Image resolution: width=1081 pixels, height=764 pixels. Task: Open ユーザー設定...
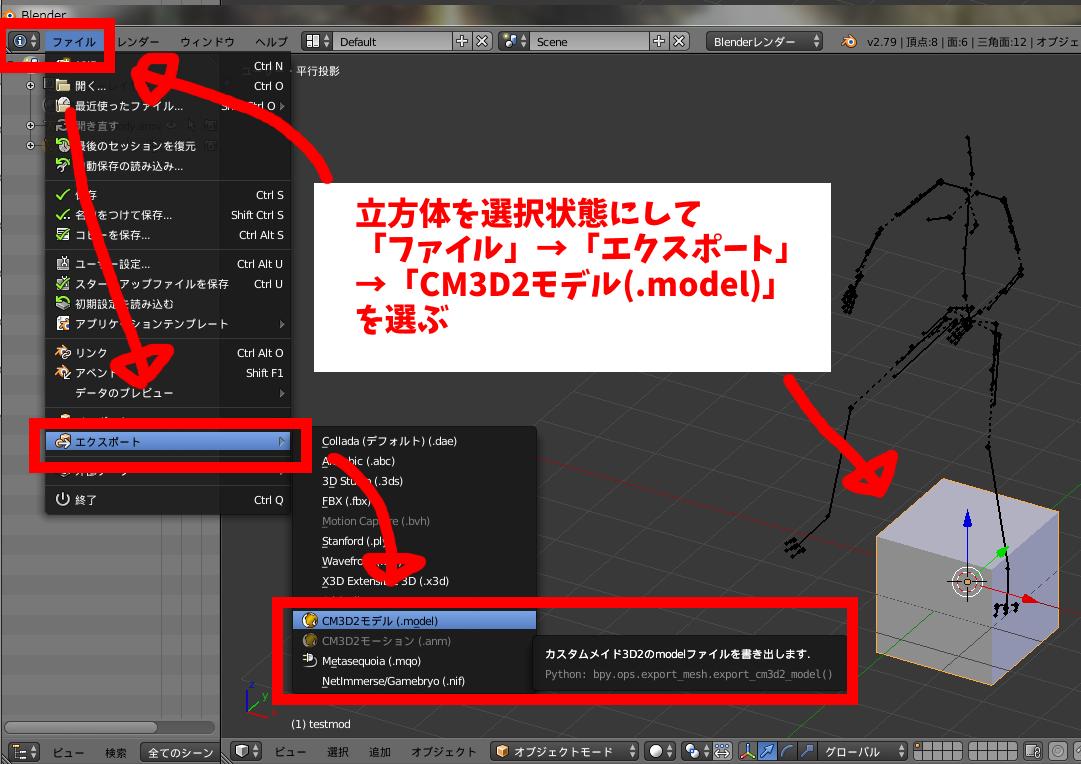pos(168,264)
